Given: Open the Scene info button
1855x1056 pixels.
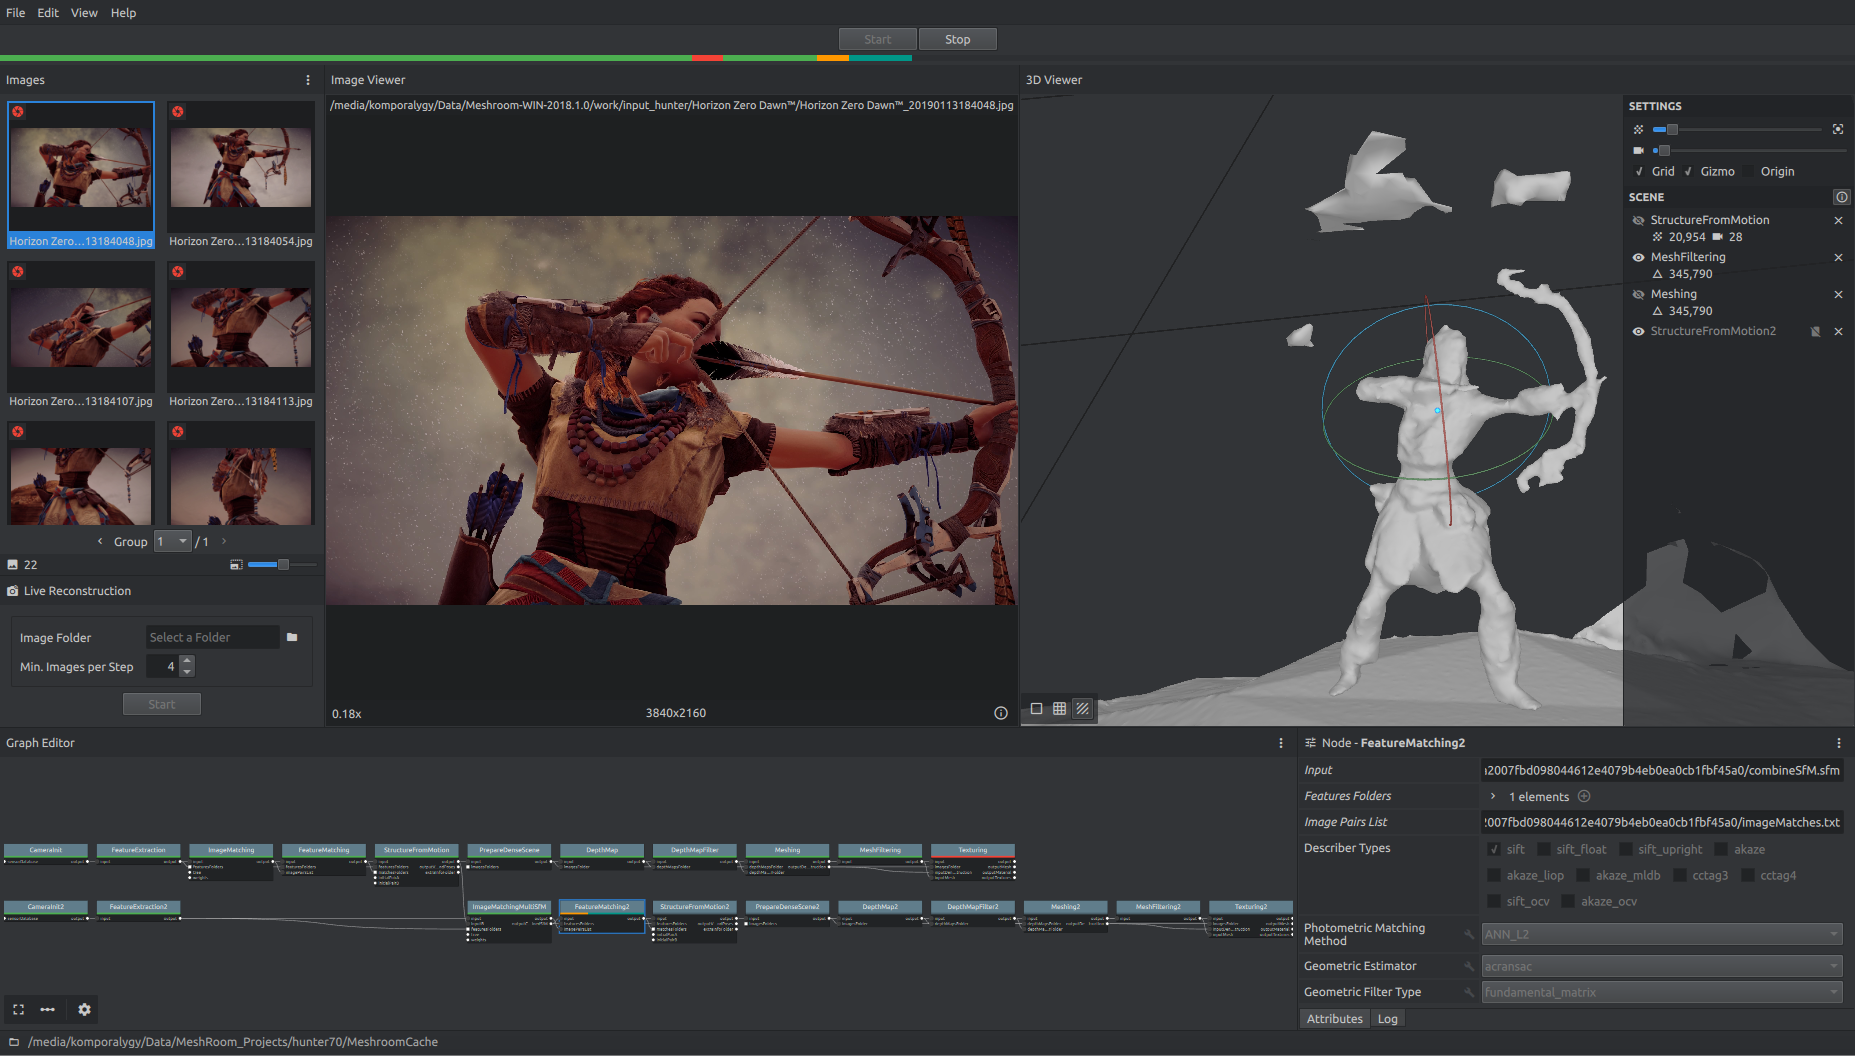Looking at the screenshot, I should (x=1841, y=197).
